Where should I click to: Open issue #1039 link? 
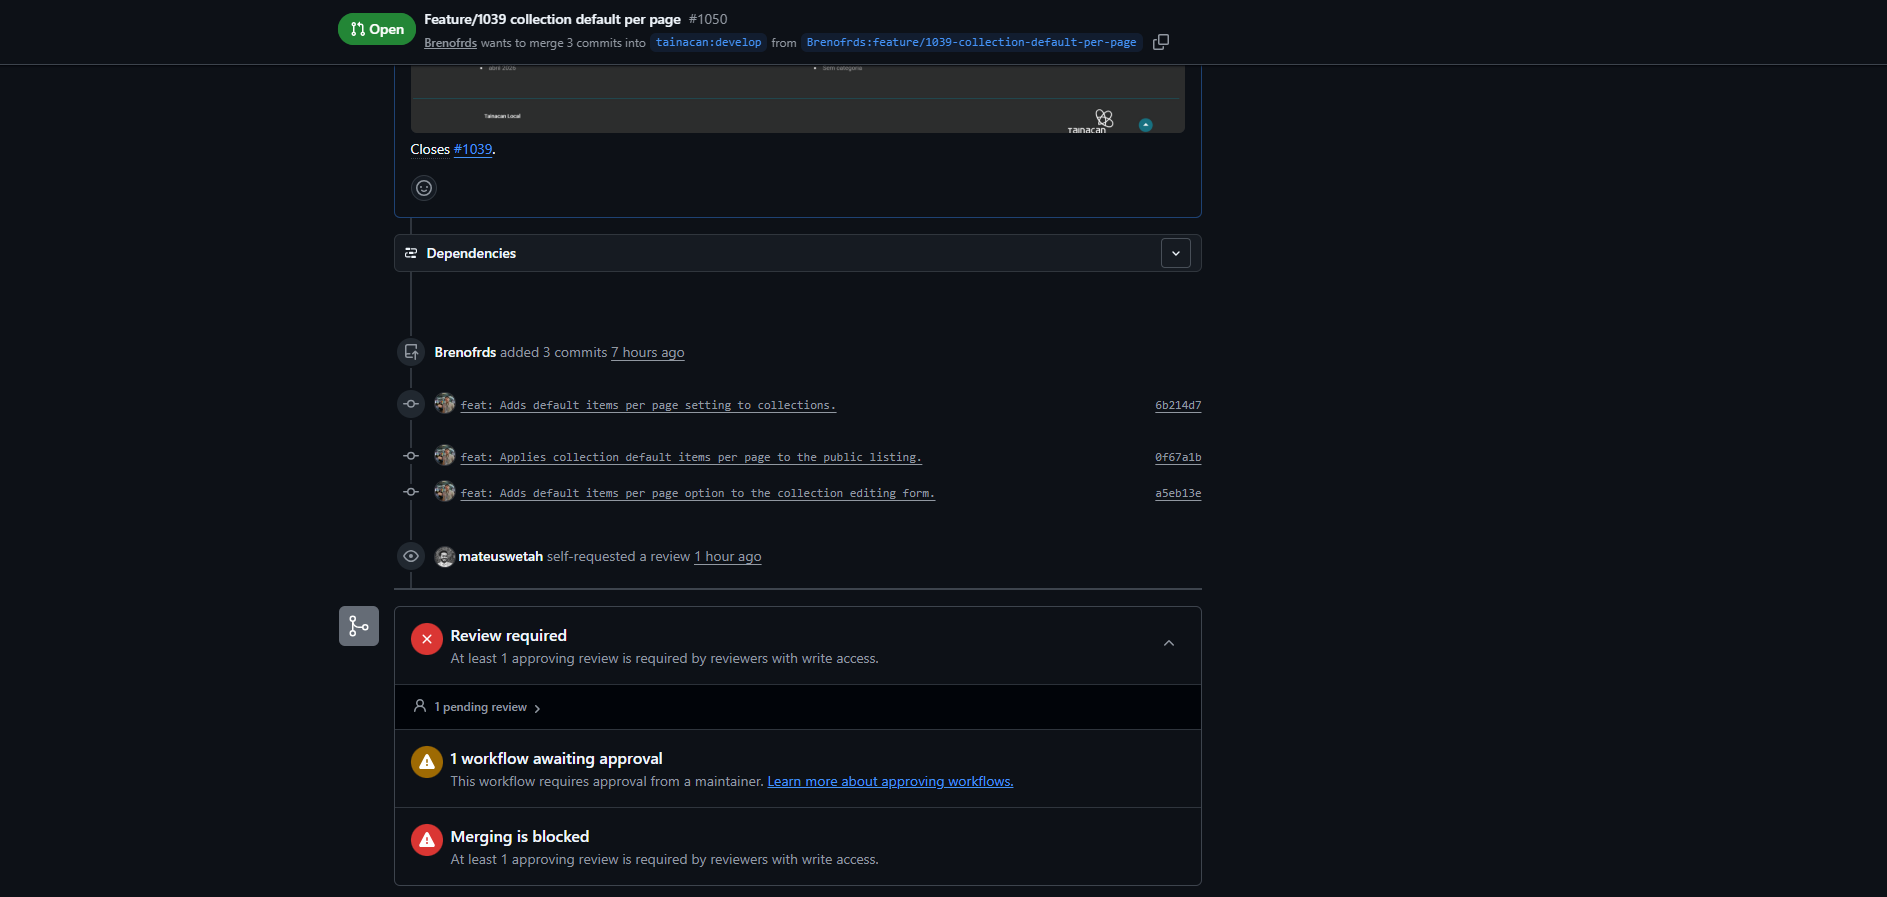[x=473, y=149]
